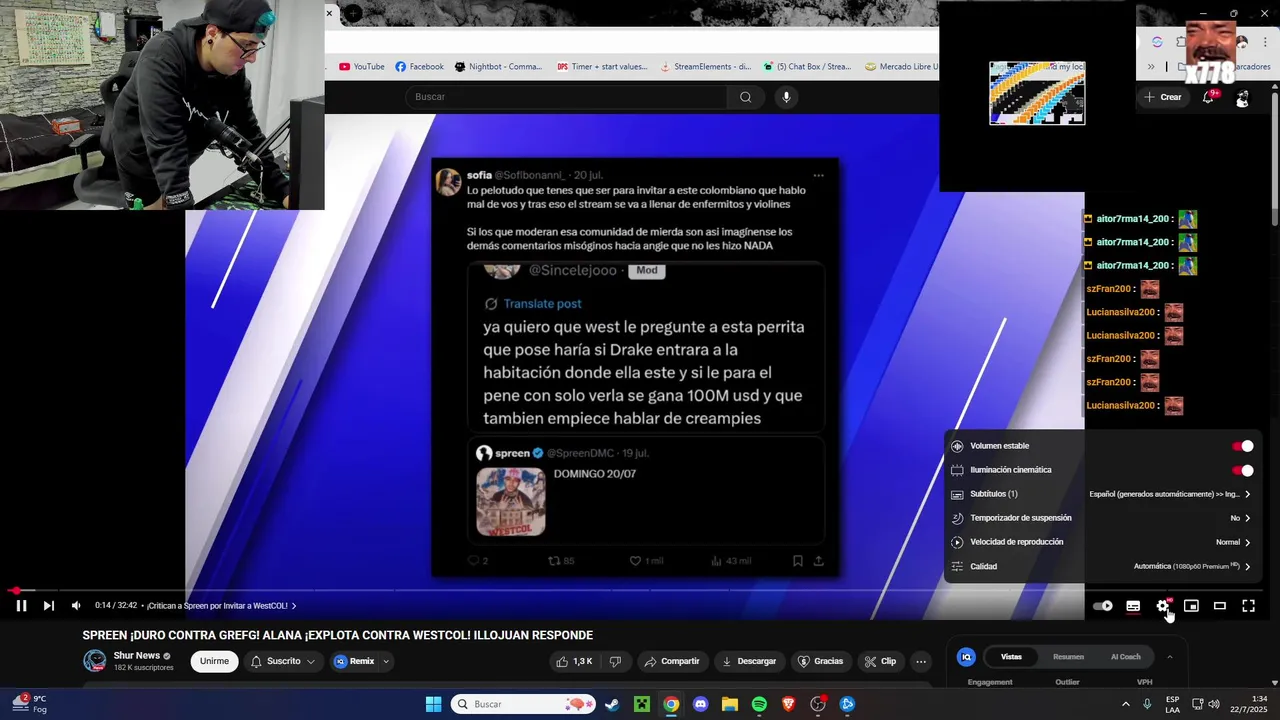The width and height of the screenshot is (1280, 720).
Task: Open File Explorer from the taskbar
Action: point(729,704)
